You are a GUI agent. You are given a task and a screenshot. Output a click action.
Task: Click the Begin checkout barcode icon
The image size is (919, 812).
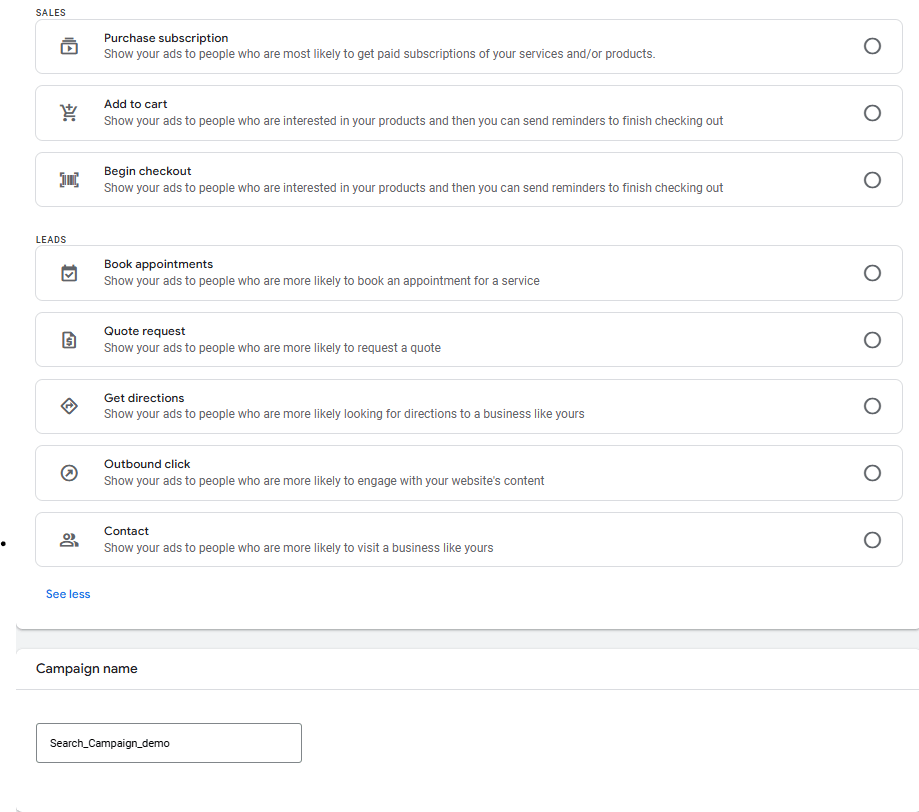coord(69,179)
